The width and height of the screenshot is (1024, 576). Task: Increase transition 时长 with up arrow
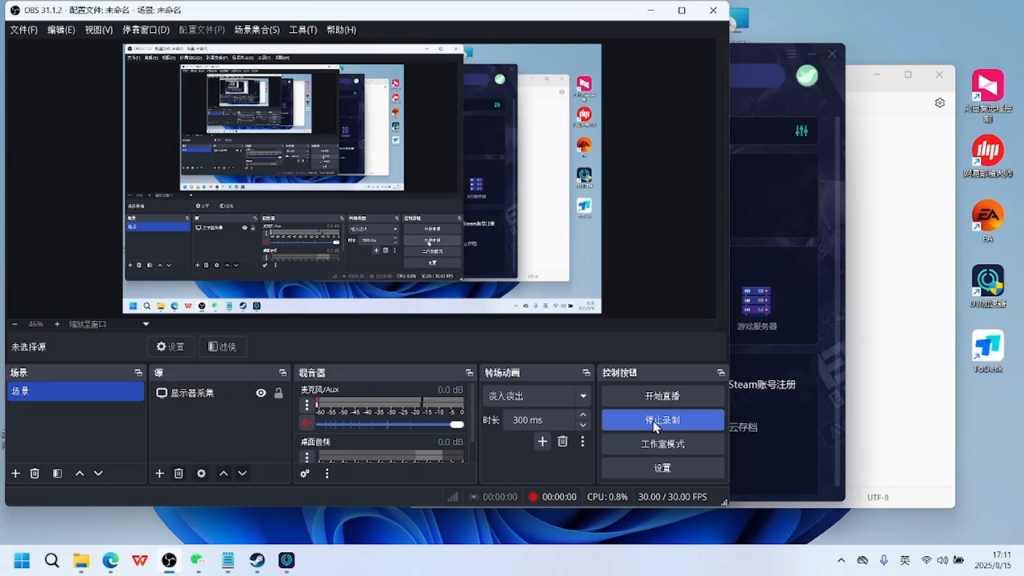[x=583, y=415]
